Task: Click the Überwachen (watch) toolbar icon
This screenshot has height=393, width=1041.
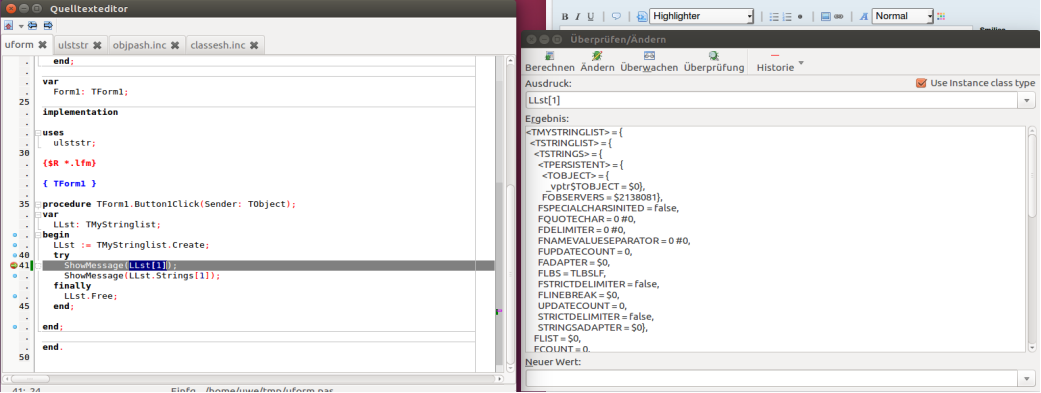Action: coord(649,57)
